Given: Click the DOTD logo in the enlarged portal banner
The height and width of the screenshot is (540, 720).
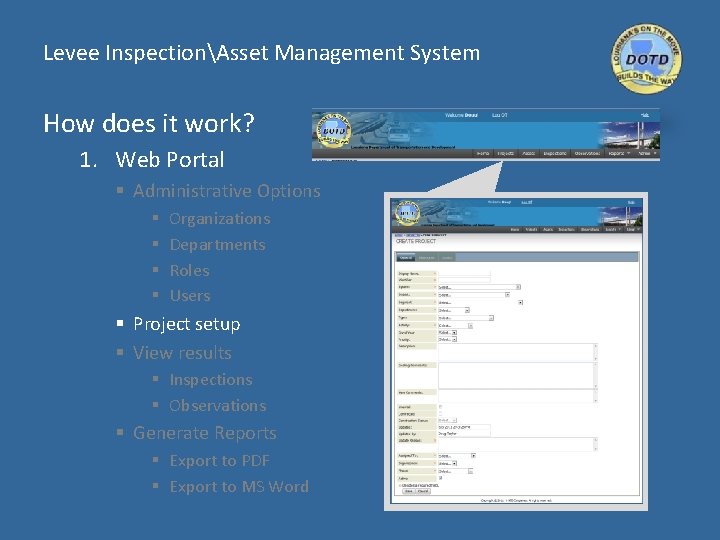Looking at the screenshot, I should [334, 130].
